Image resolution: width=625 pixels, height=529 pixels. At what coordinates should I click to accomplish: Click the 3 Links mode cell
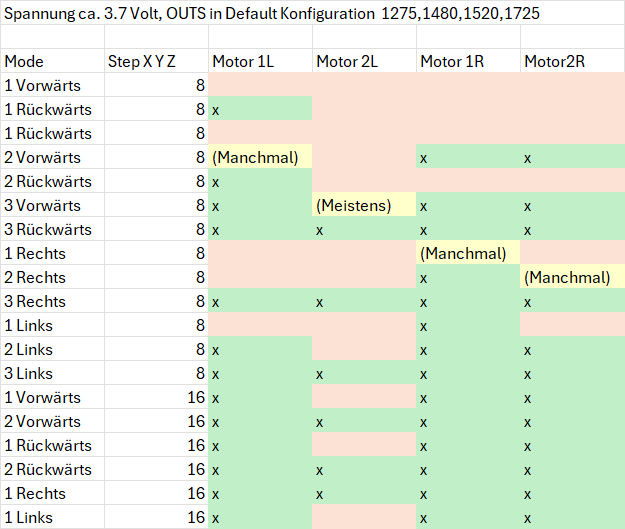(53, 373)
